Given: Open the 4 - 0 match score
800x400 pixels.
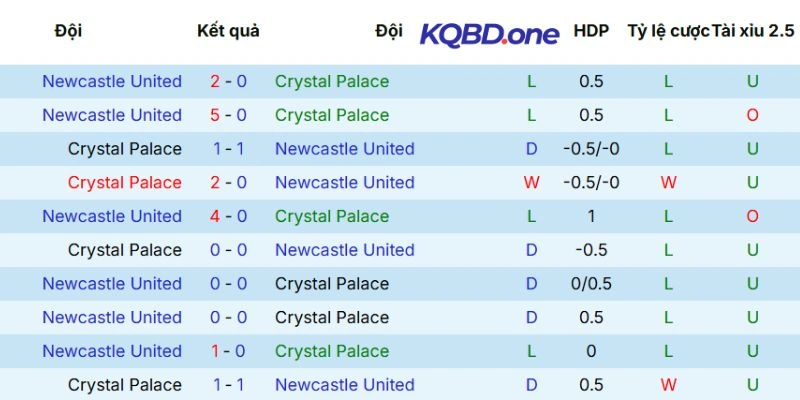Looking at the screenshot, I should point(229,216).
